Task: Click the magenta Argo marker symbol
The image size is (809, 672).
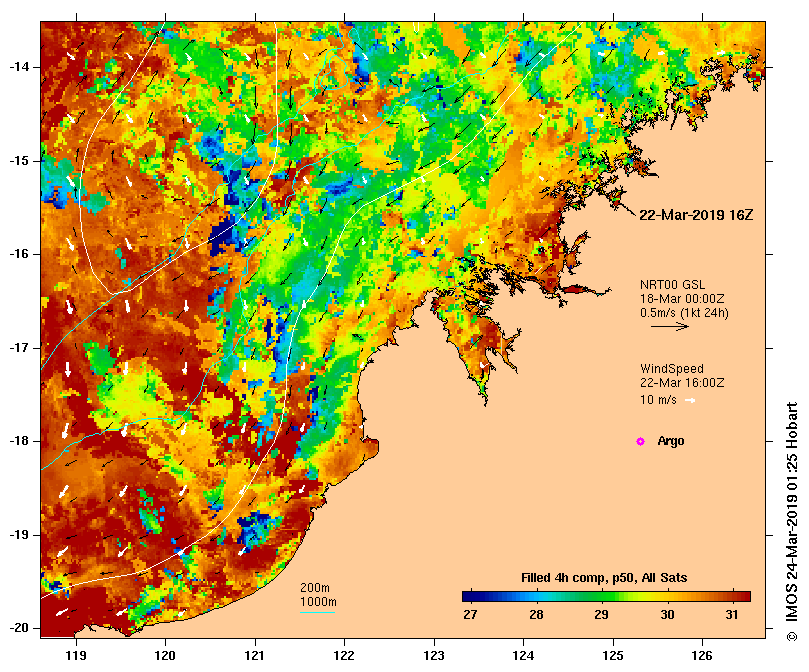Action: coord(640,441)
